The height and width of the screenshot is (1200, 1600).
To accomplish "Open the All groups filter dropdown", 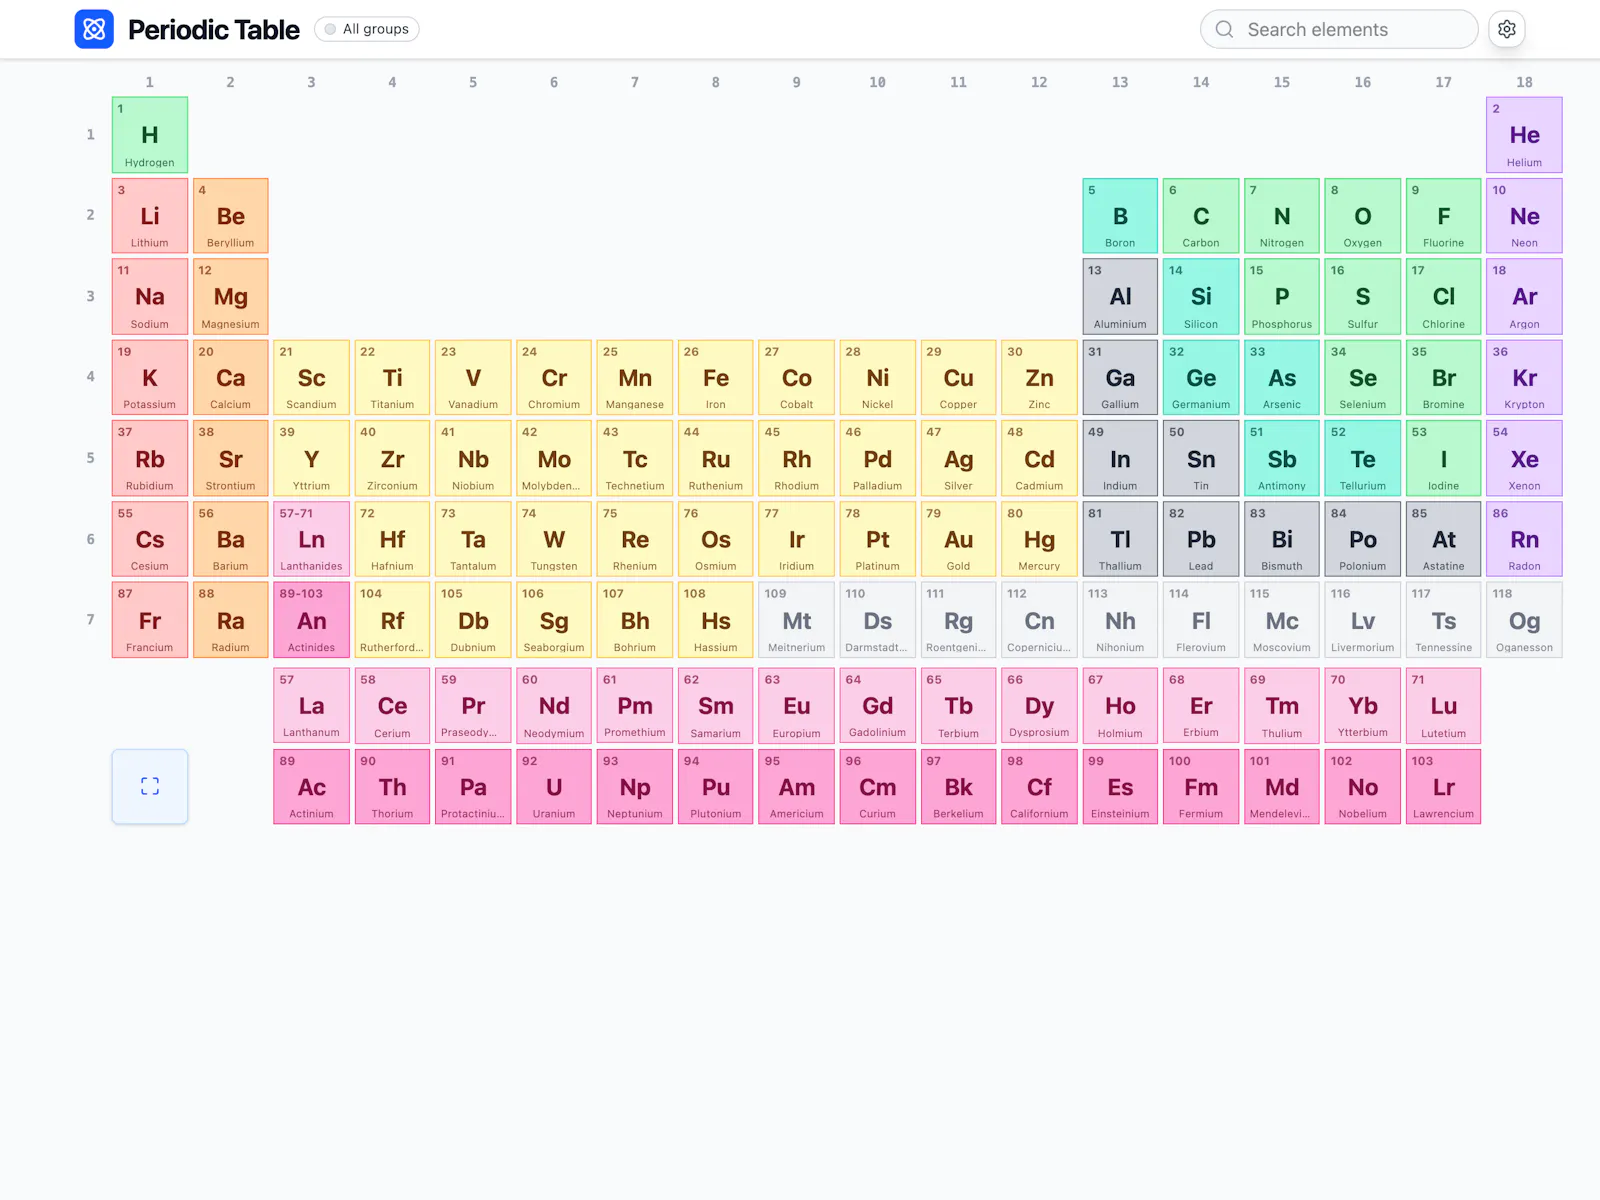I will [367, 29].
